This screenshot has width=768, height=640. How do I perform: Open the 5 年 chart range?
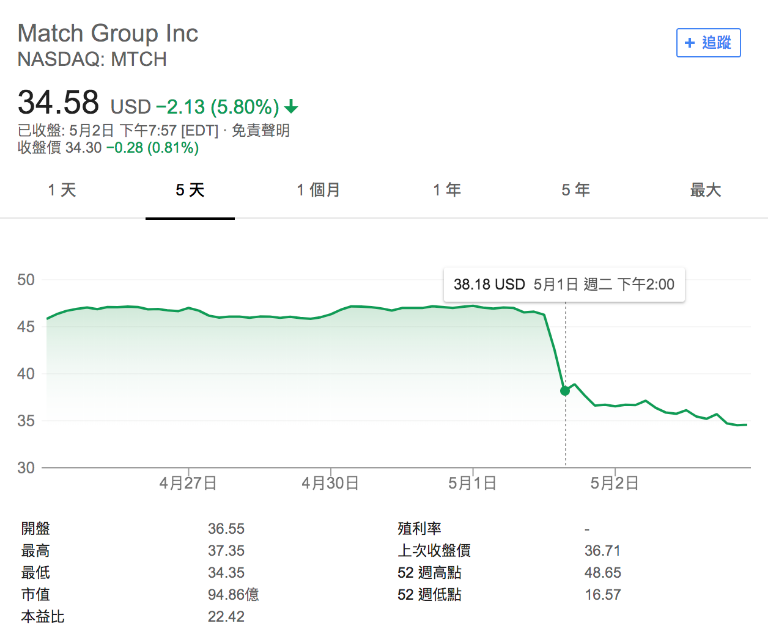coord(575,190)
